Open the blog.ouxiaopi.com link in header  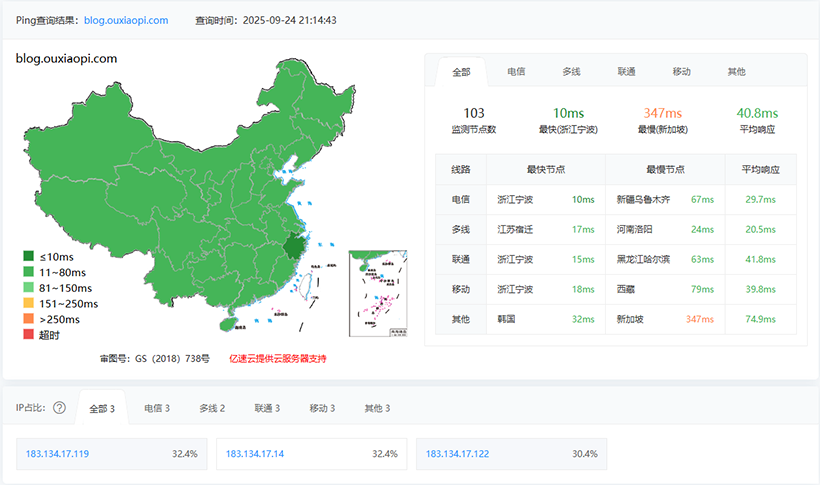(126, 20)
